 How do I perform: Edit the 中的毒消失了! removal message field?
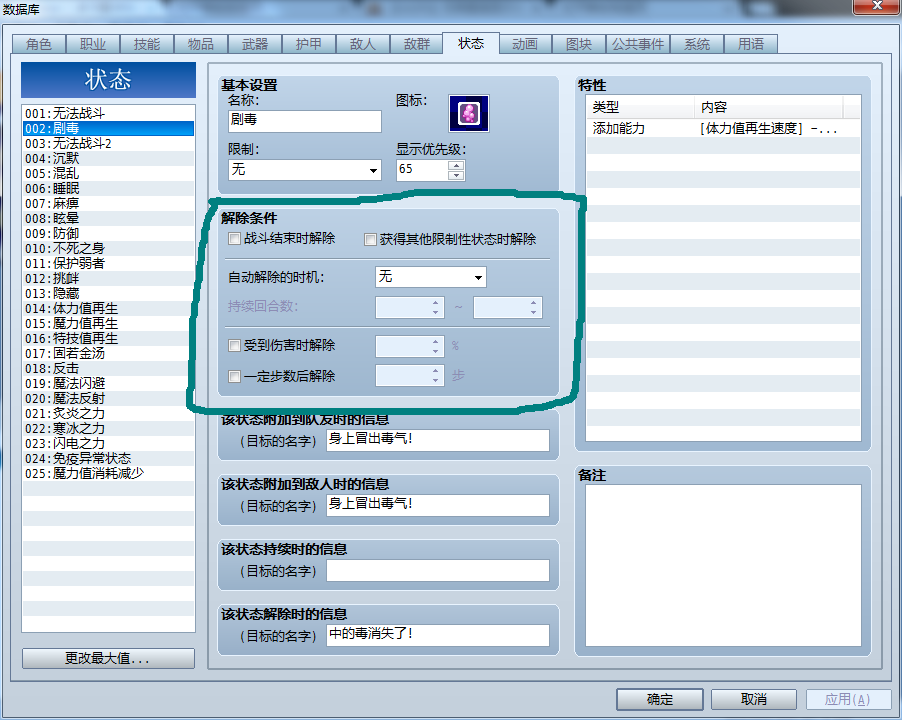click(438, 635)
